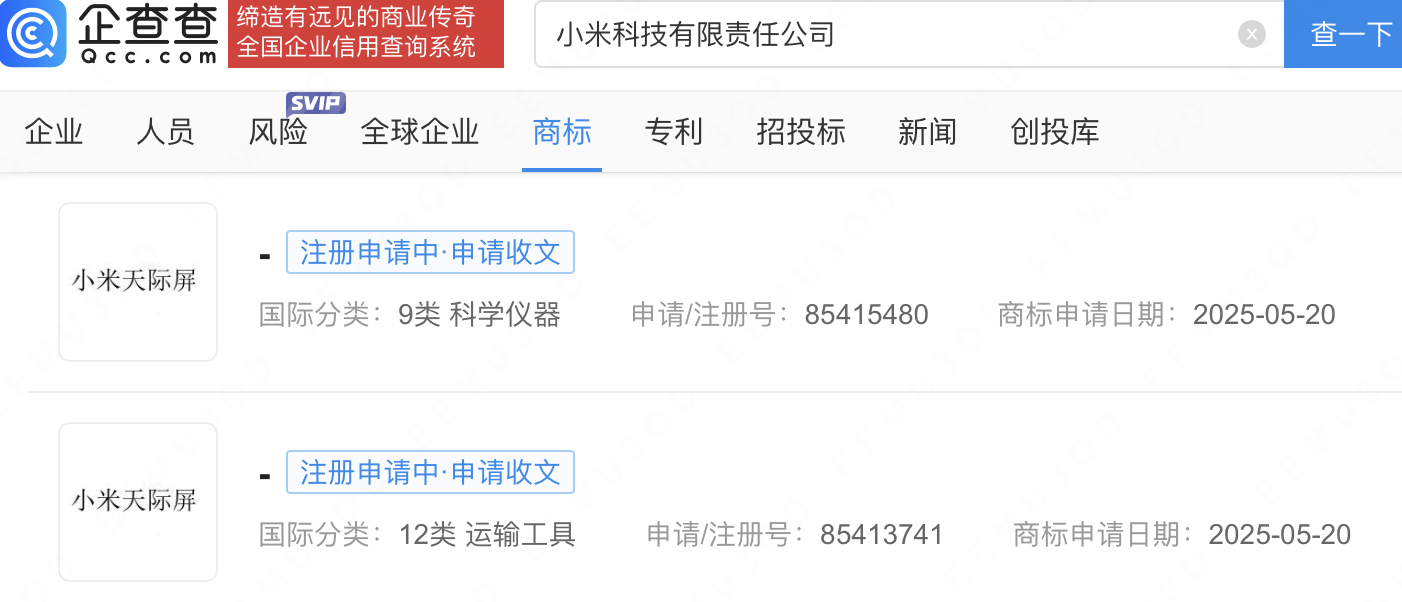Open the first 小米天际屏 trademark thumbnail

click(x=138, y=282)
